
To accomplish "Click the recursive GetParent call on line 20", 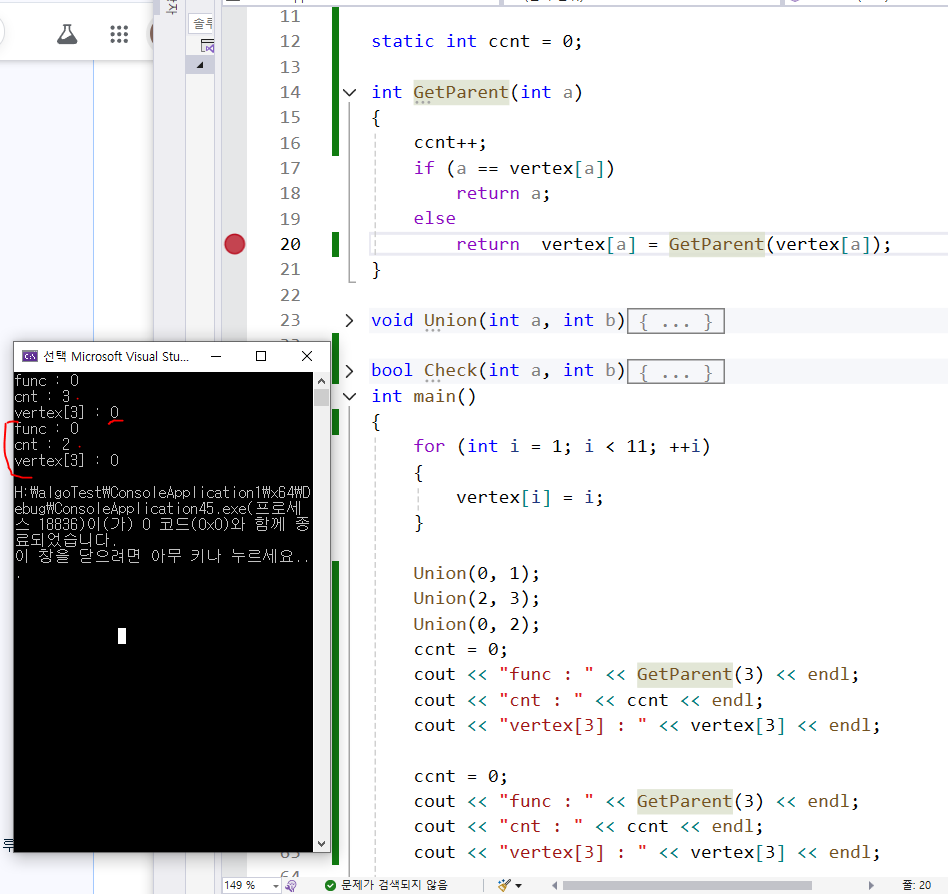I will click(x=716, y=245).
